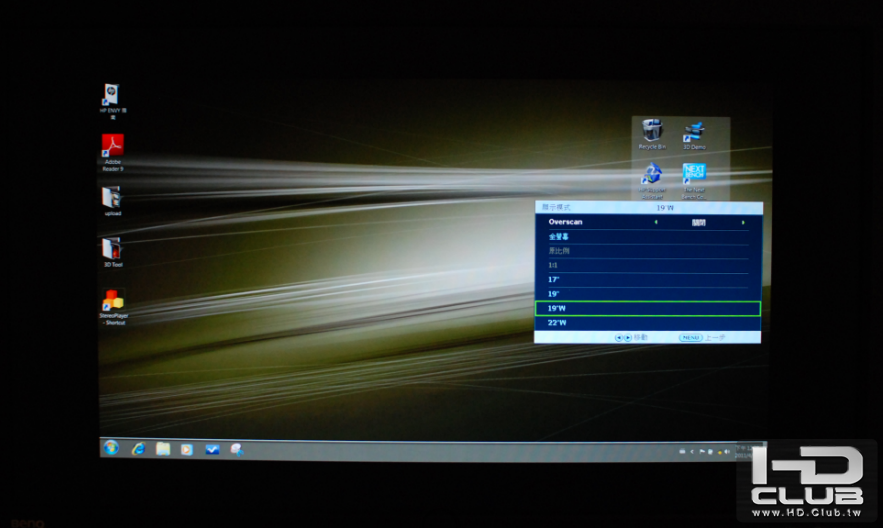Show hidden tray icons arrow
Screen dimensions: 883x528
692,451
